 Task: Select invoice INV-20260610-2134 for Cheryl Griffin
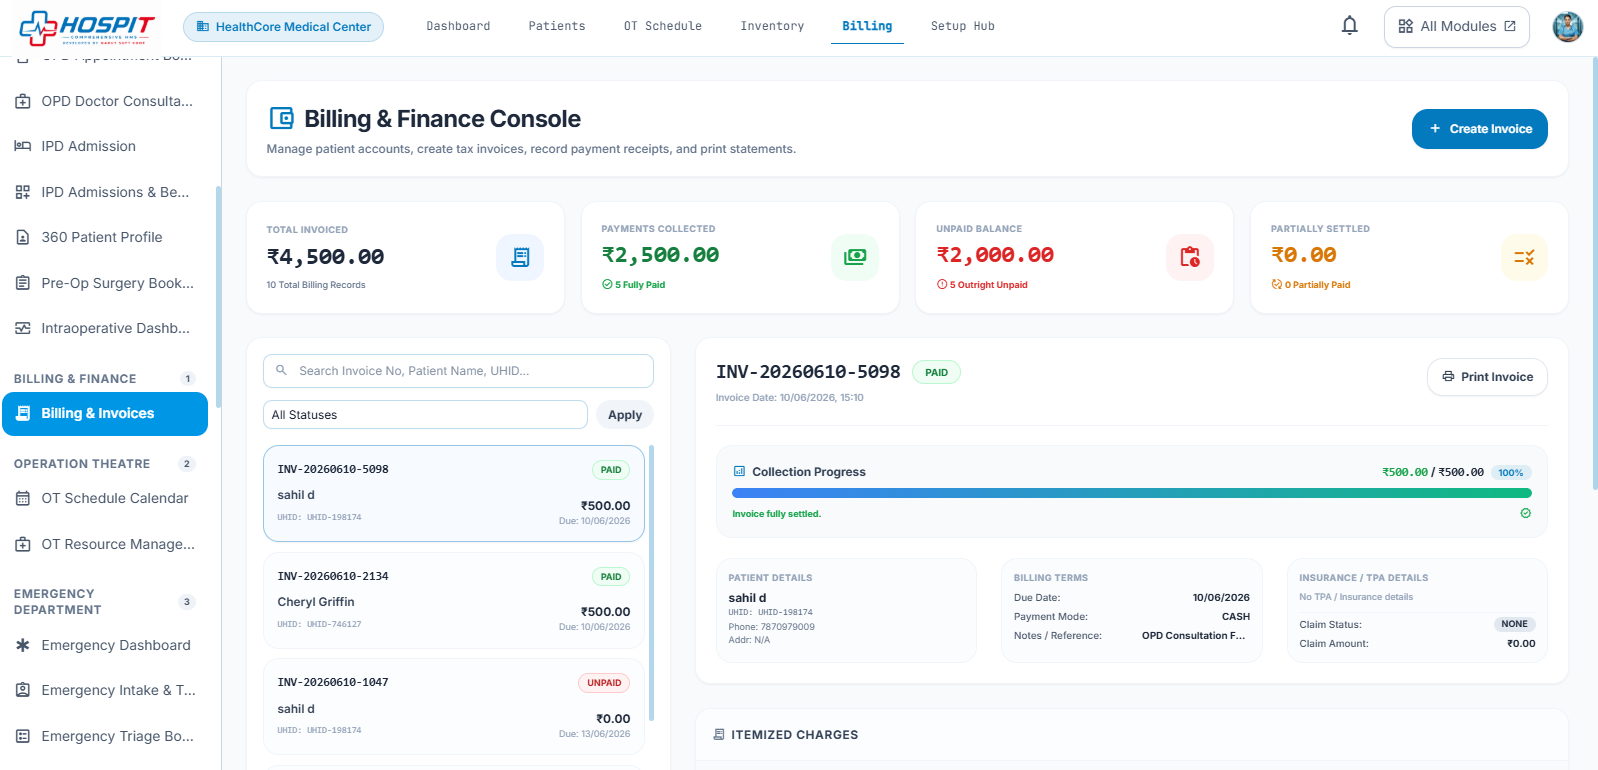point(454,601)
